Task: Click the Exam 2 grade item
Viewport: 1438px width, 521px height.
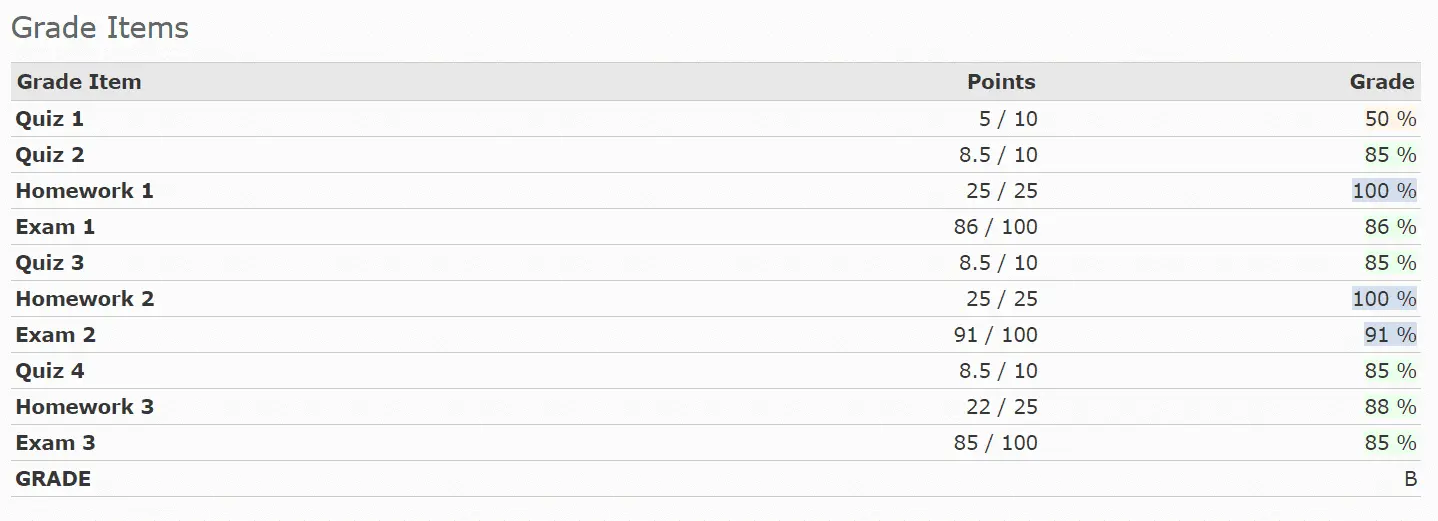Action: coord(55,335)
